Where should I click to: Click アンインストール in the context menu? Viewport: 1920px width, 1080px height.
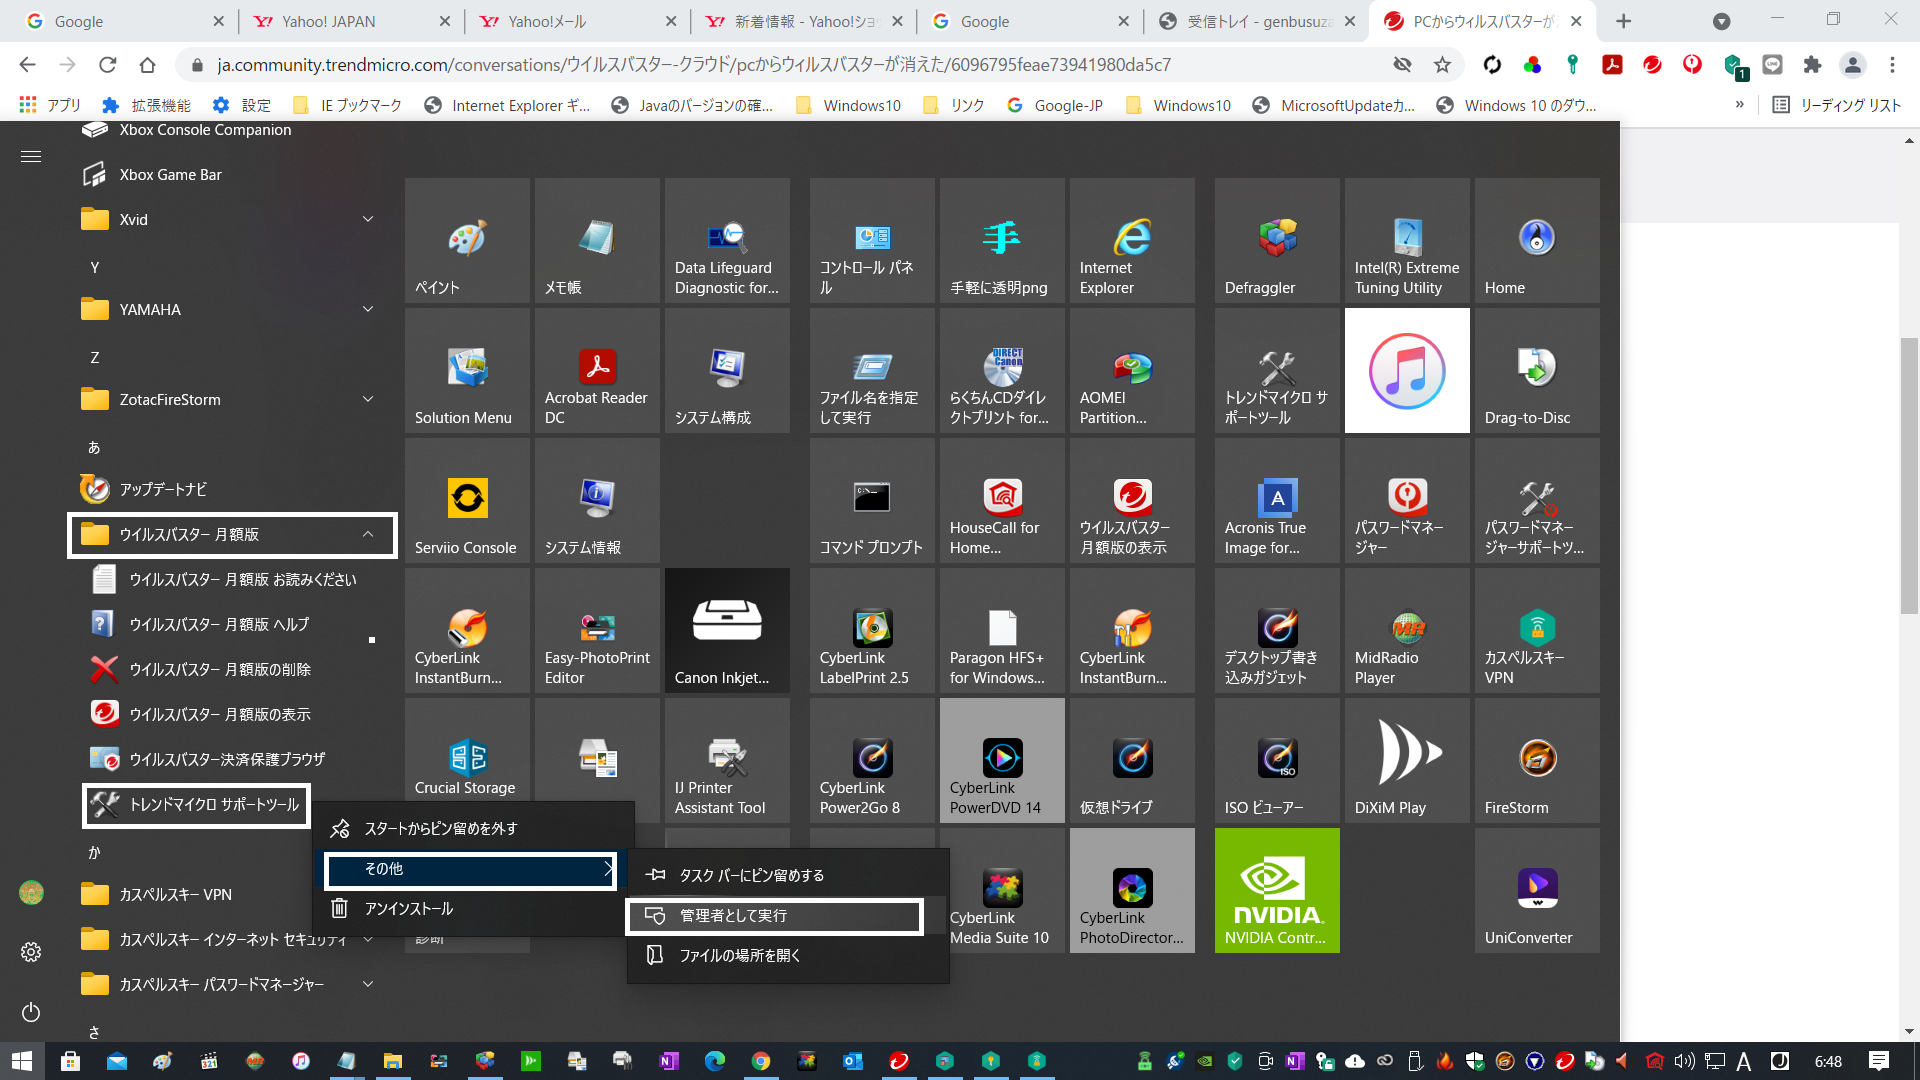pos(408,909)
